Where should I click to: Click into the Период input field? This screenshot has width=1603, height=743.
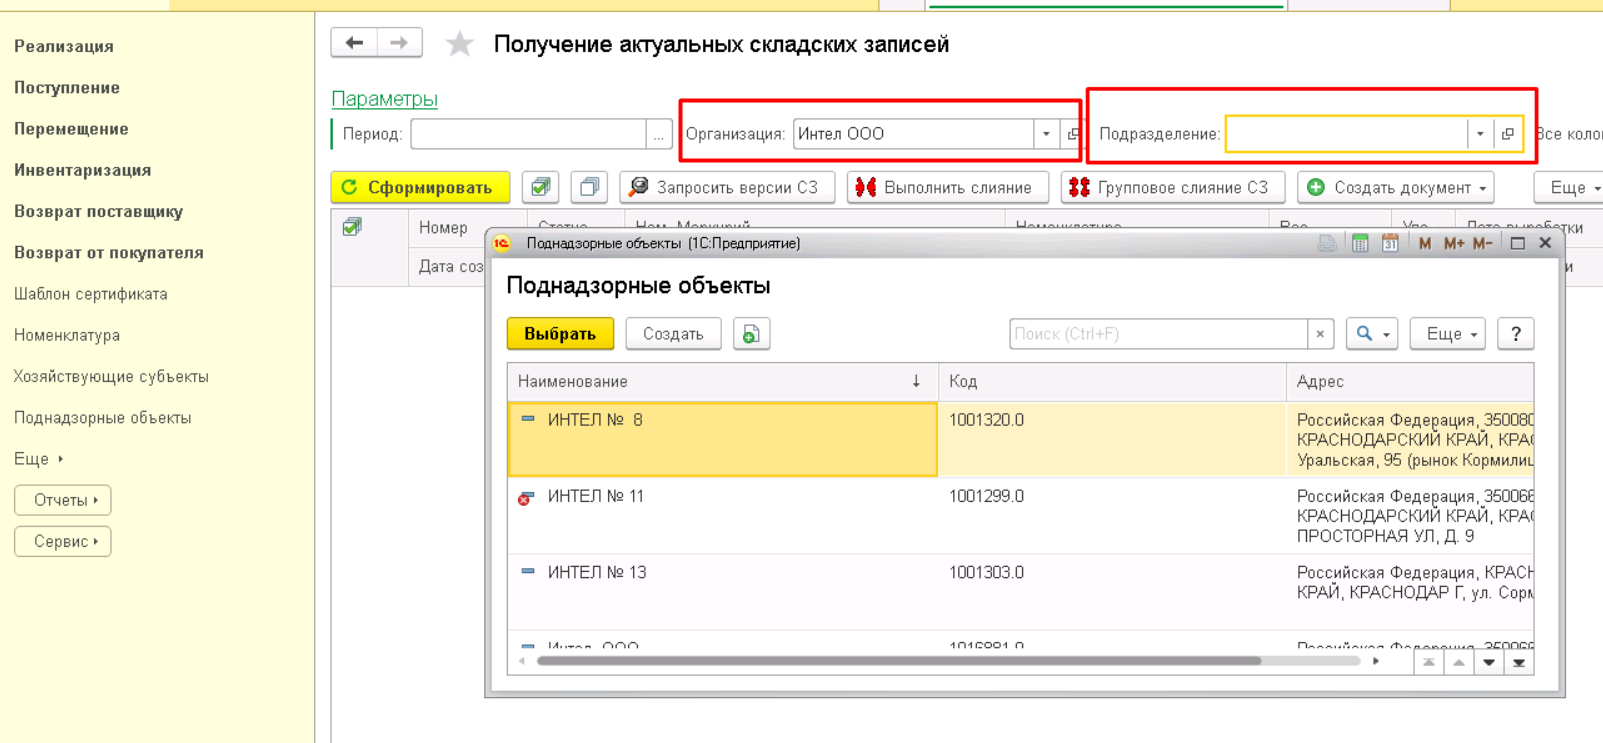pyautogui.click(x=528, y=134)
